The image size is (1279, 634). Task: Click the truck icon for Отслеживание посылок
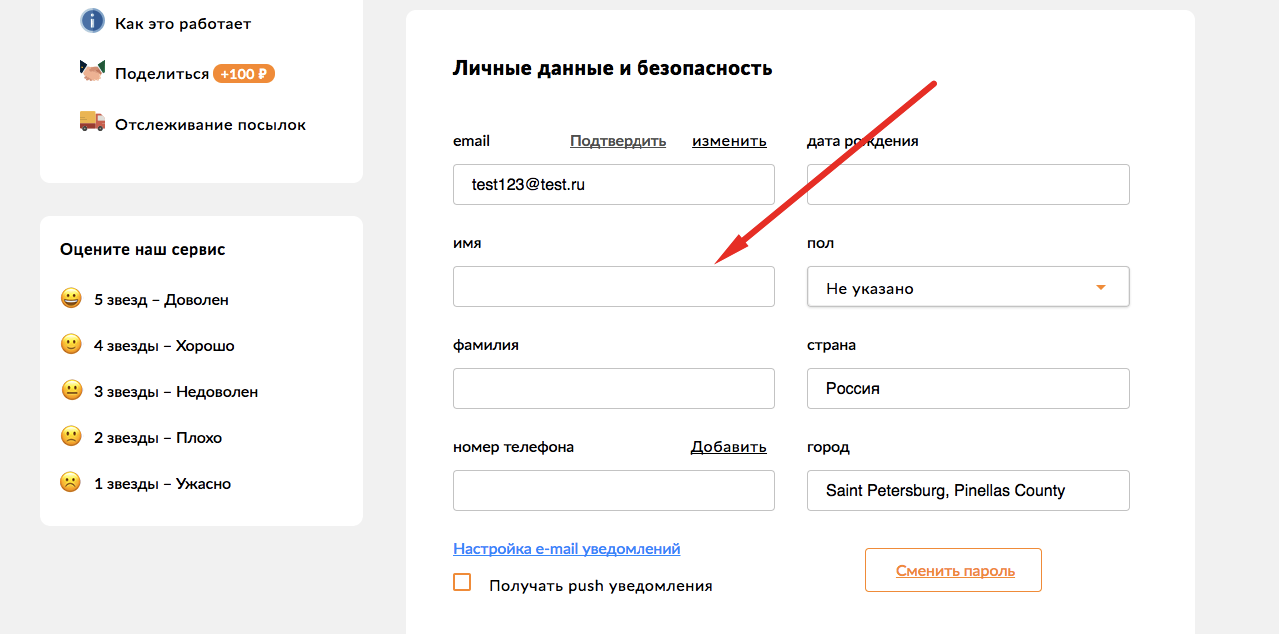point(92,121)
